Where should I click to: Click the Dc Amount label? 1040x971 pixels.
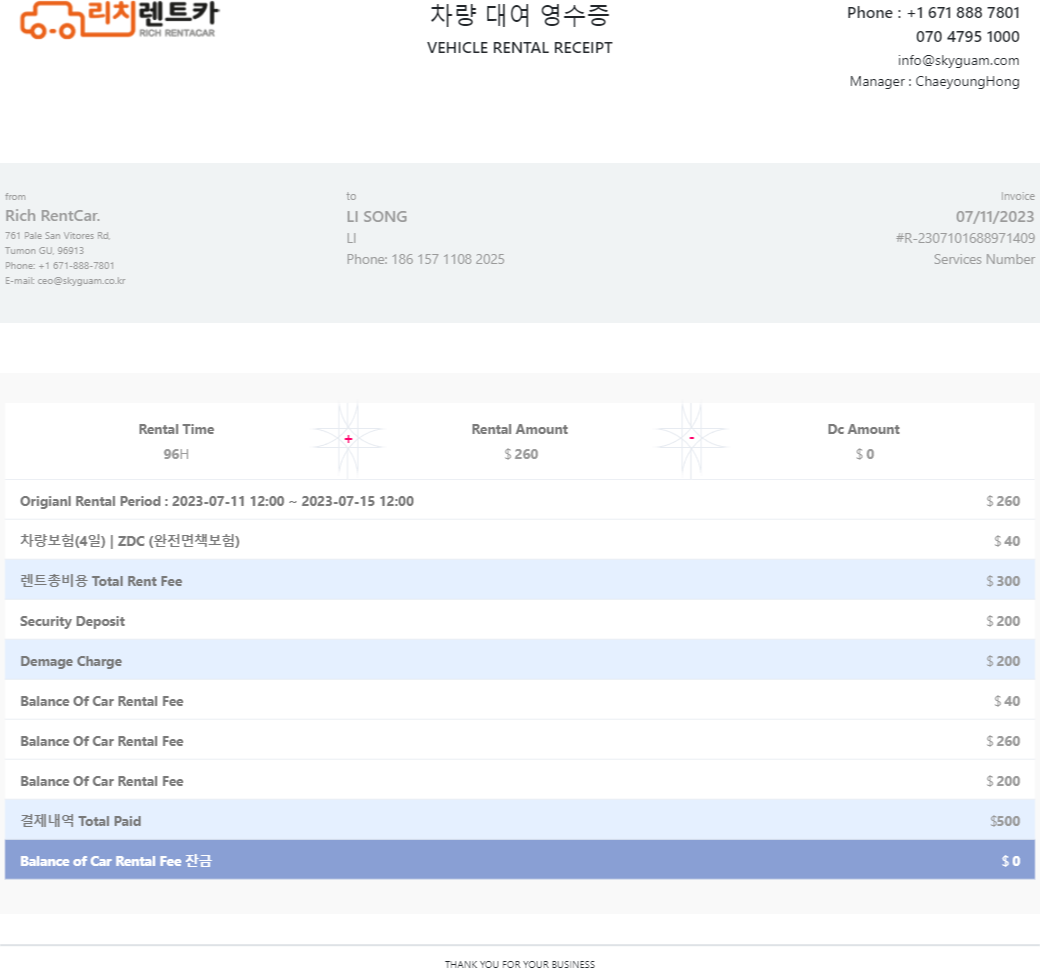click(864, 429)
